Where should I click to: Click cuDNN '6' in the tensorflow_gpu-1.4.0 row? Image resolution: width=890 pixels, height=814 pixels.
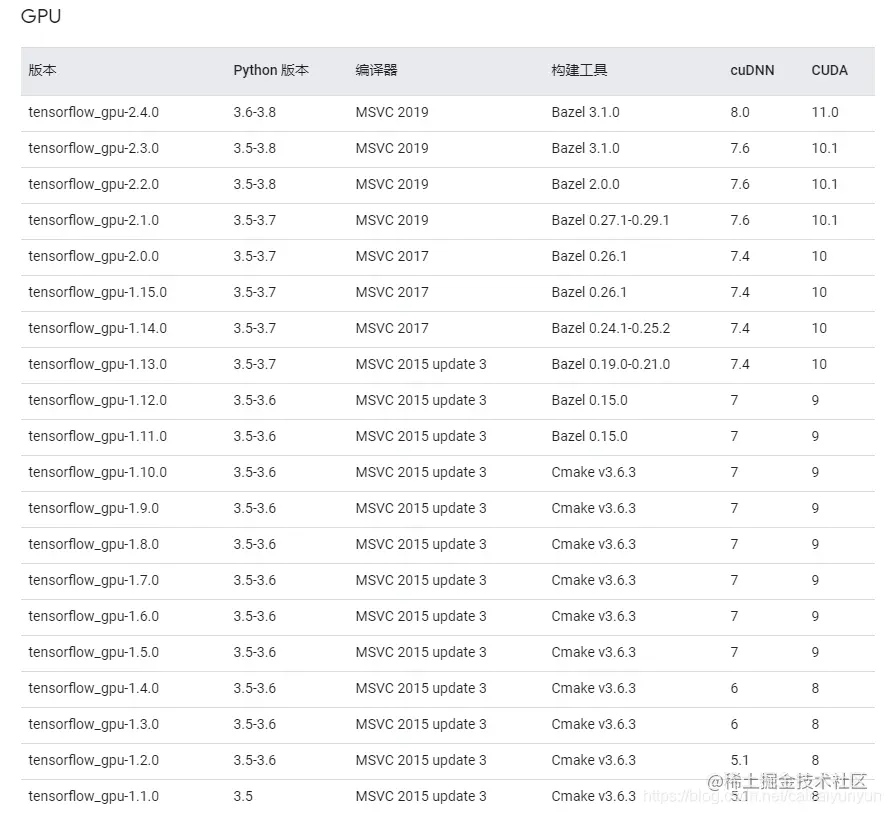tap(734, 688)
